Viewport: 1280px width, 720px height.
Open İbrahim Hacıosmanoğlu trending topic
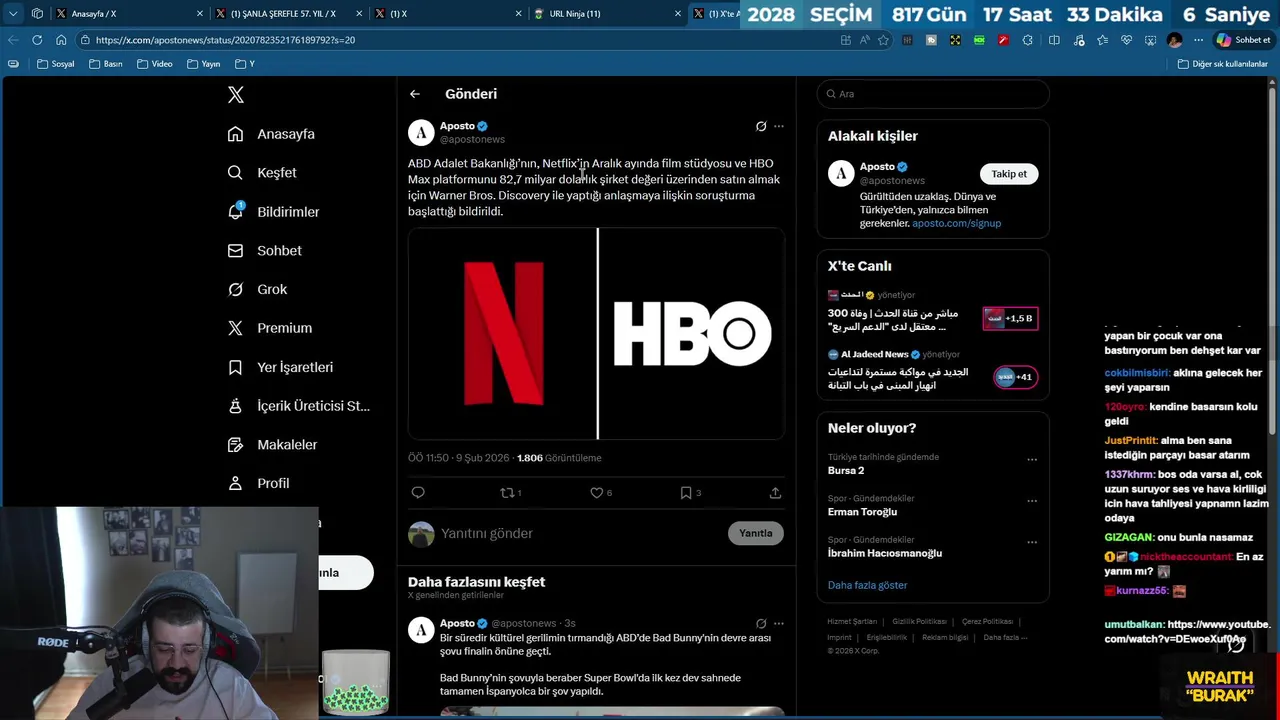[884, 553]
